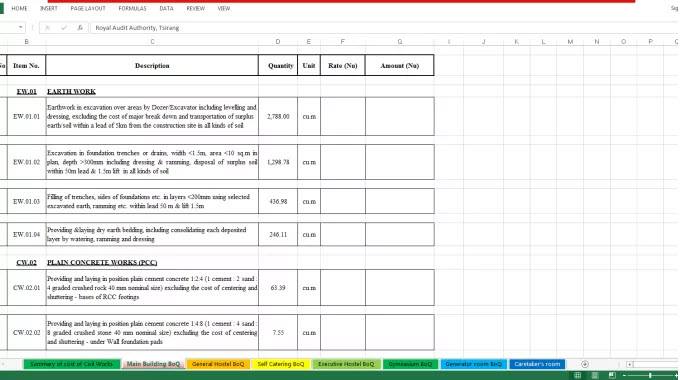Click the confirm entry checkmark icon
Screen dimensions: 680x380
pyautogui.click(x=64, y=28)
